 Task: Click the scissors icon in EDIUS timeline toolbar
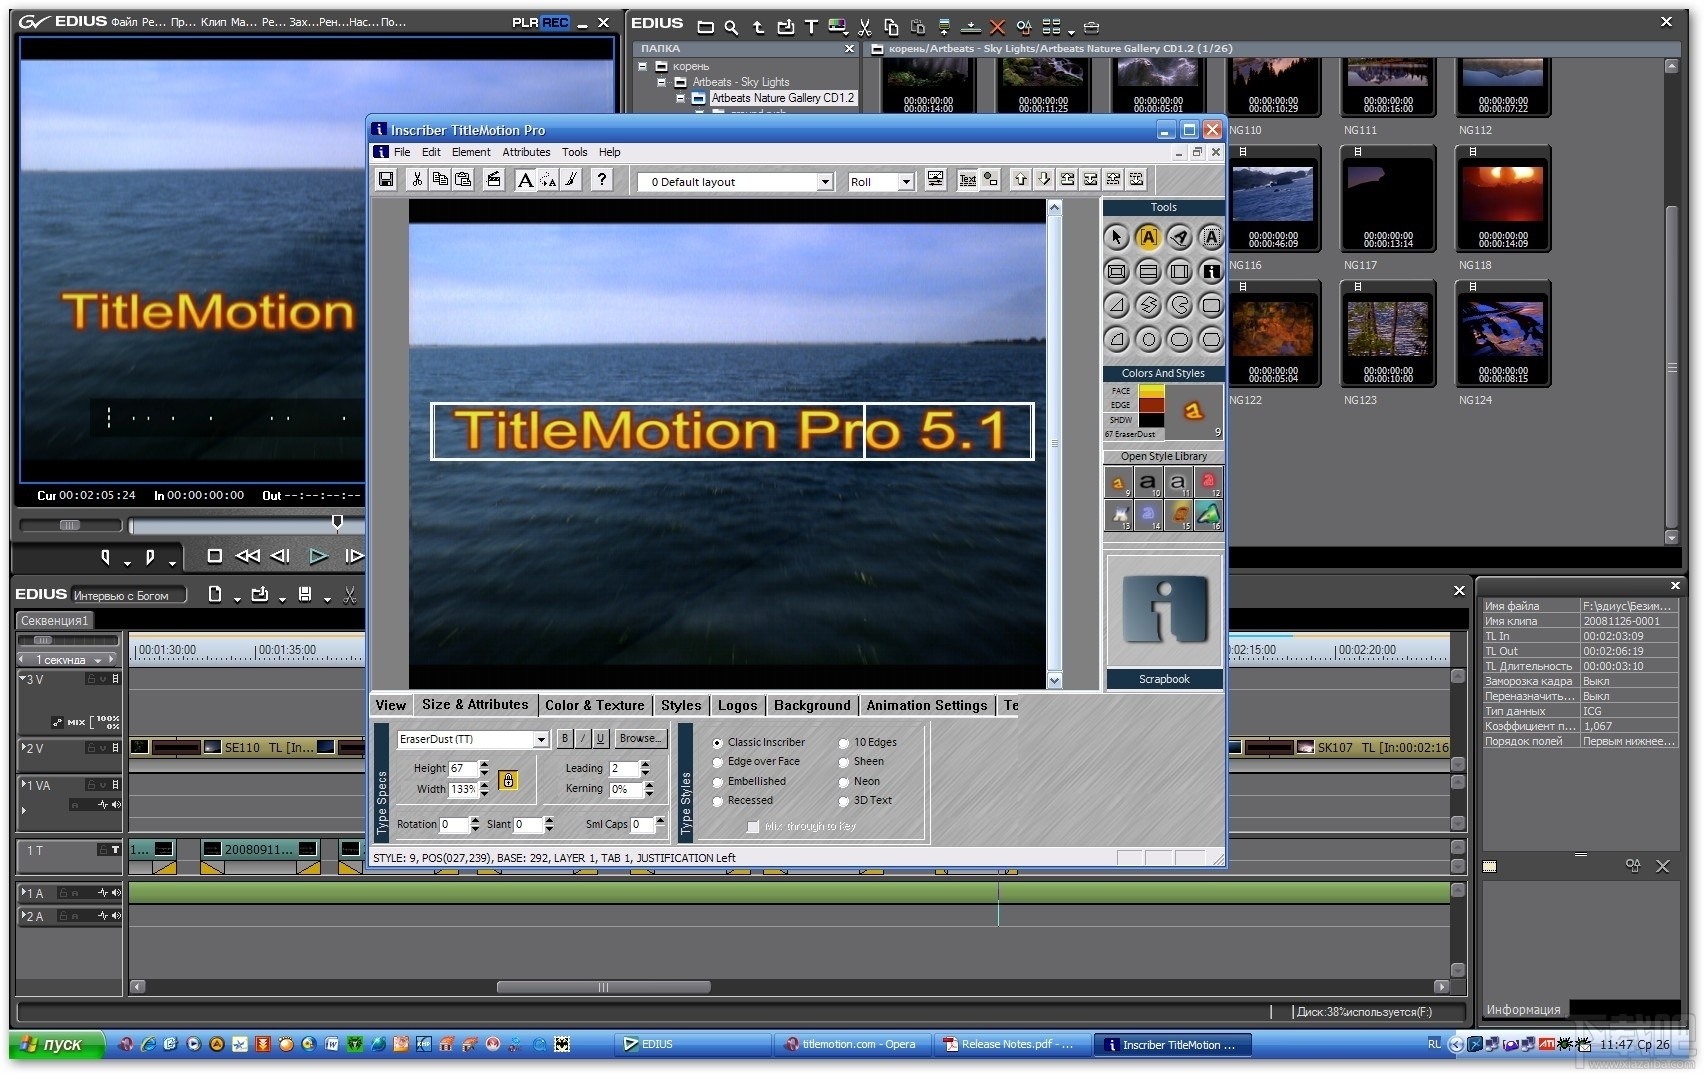click(349, 595)
